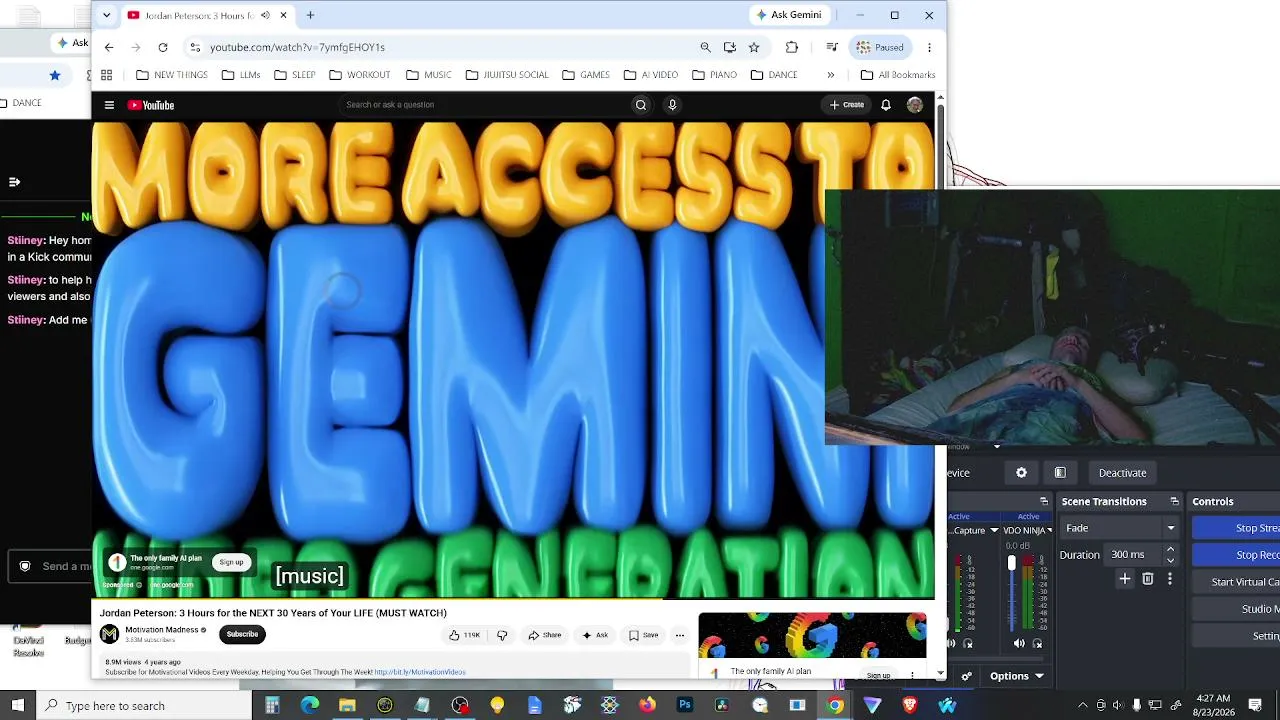This screenshot has width=1280, height=720.
Task: Decrease transition duration with down arrow
Action: click(1170, 560)
